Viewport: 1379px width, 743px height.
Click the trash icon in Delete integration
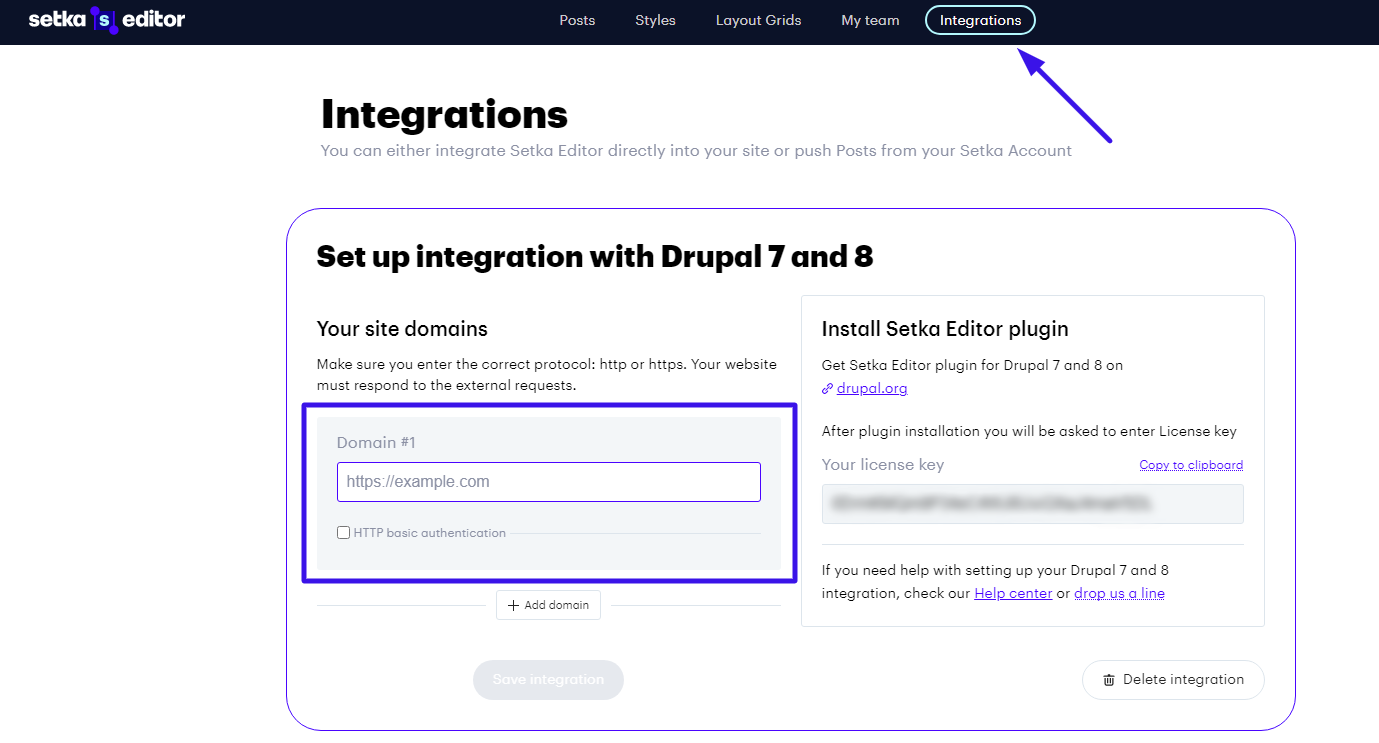1108,679
